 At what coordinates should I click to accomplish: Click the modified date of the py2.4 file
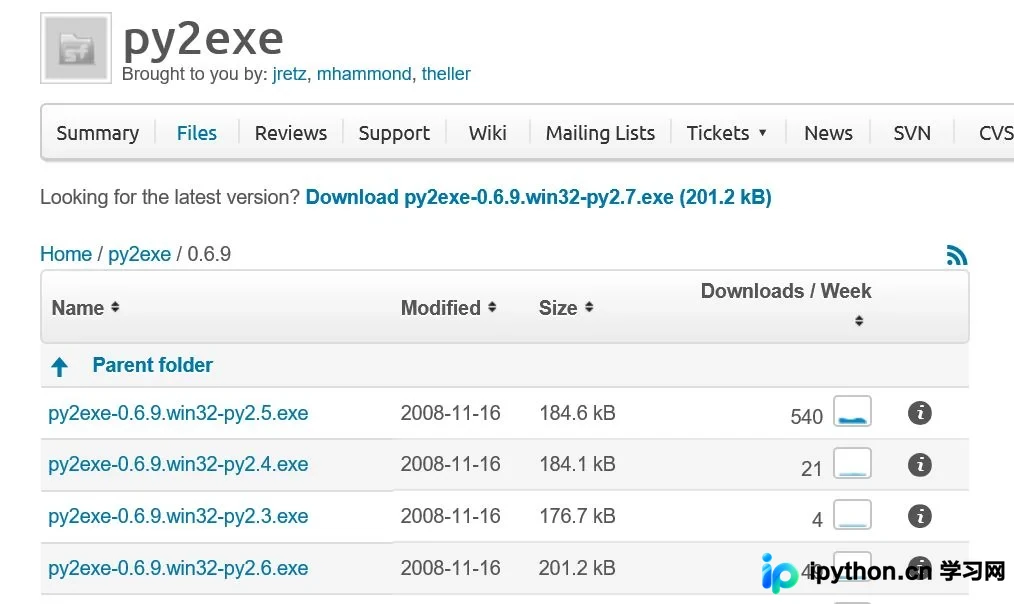point(451,464)
